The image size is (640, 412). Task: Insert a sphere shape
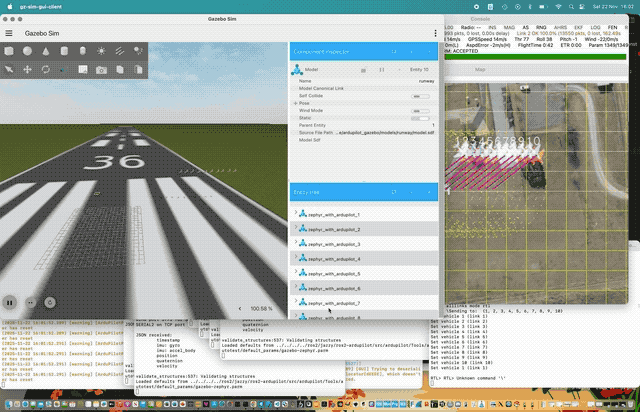tap(27, 51)
